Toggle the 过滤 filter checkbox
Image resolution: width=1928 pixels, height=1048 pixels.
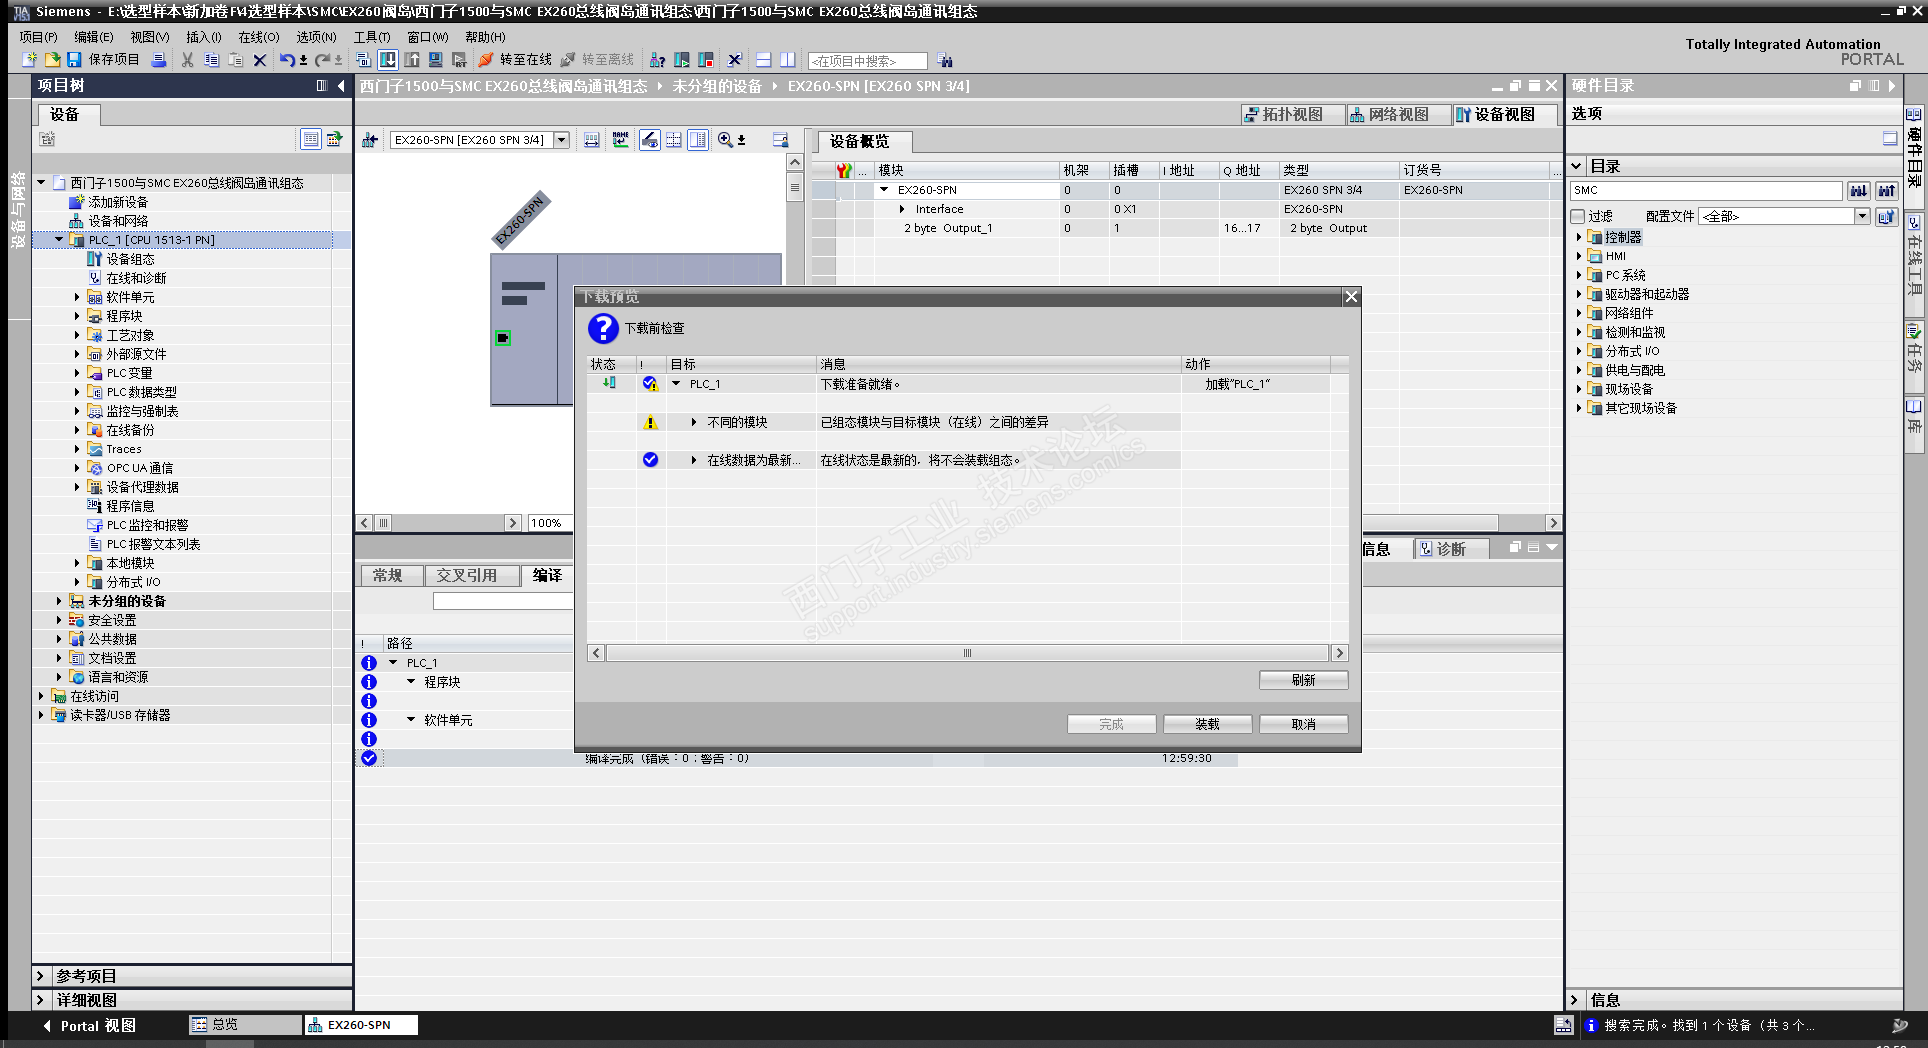[1578, 216]
